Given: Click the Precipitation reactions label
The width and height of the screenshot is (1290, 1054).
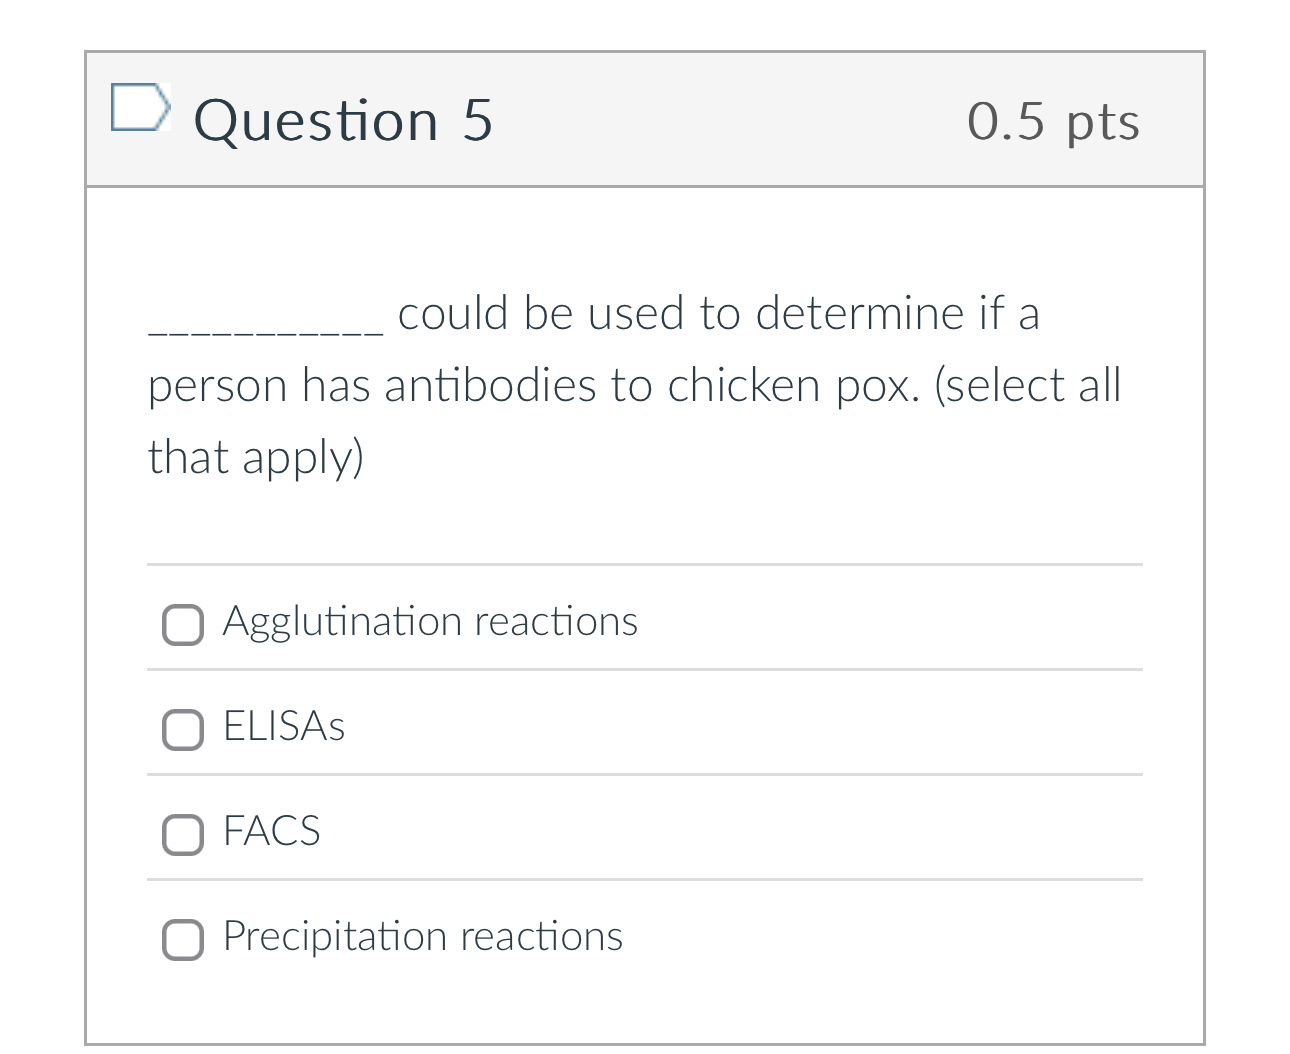Looking at the screenshot, I should 421,937.
